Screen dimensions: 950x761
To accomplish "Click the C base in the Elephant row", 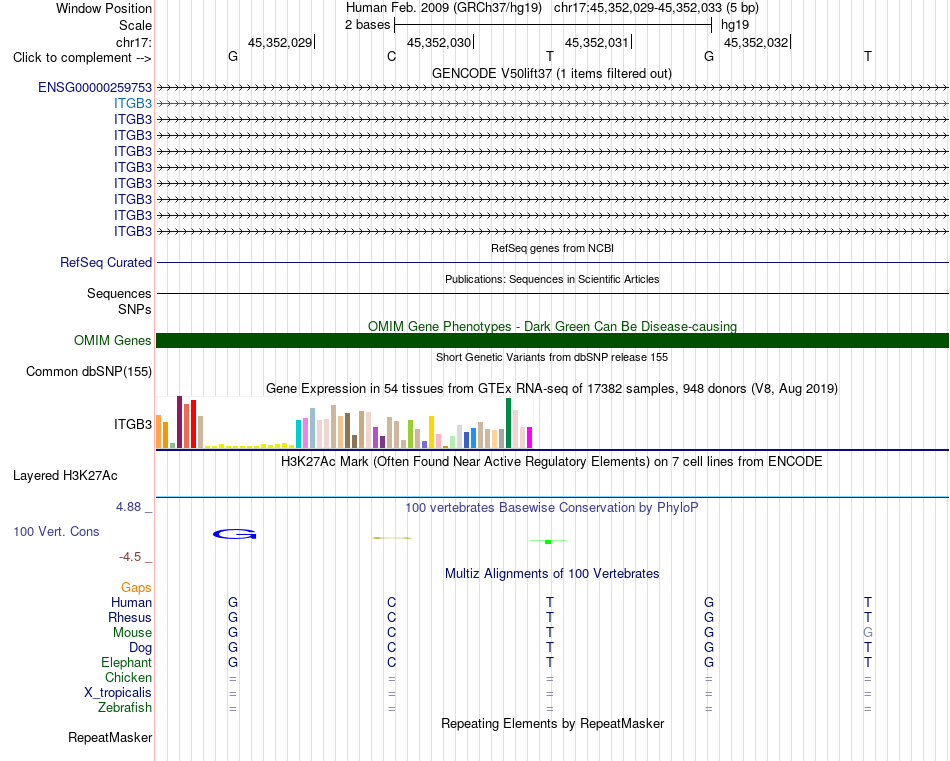I will (x=391, y=662).
